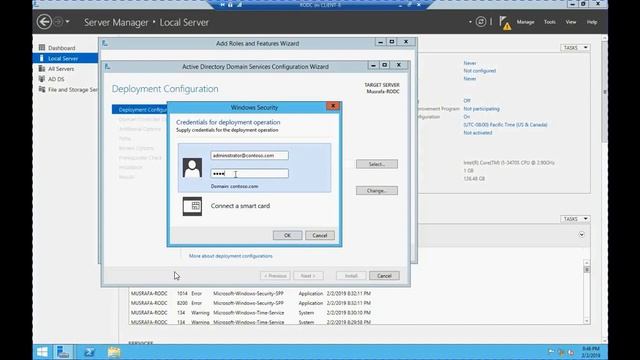Open the notifications flag with warning
640x360 pixels.
(x=505, y=23)
